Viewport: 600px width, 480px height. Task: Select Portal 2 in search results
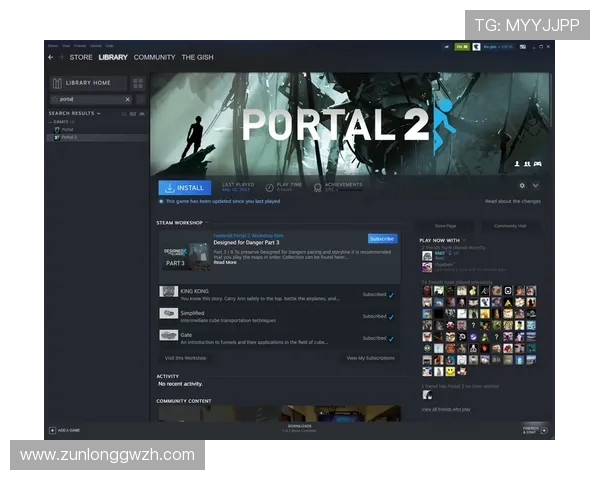98,137
